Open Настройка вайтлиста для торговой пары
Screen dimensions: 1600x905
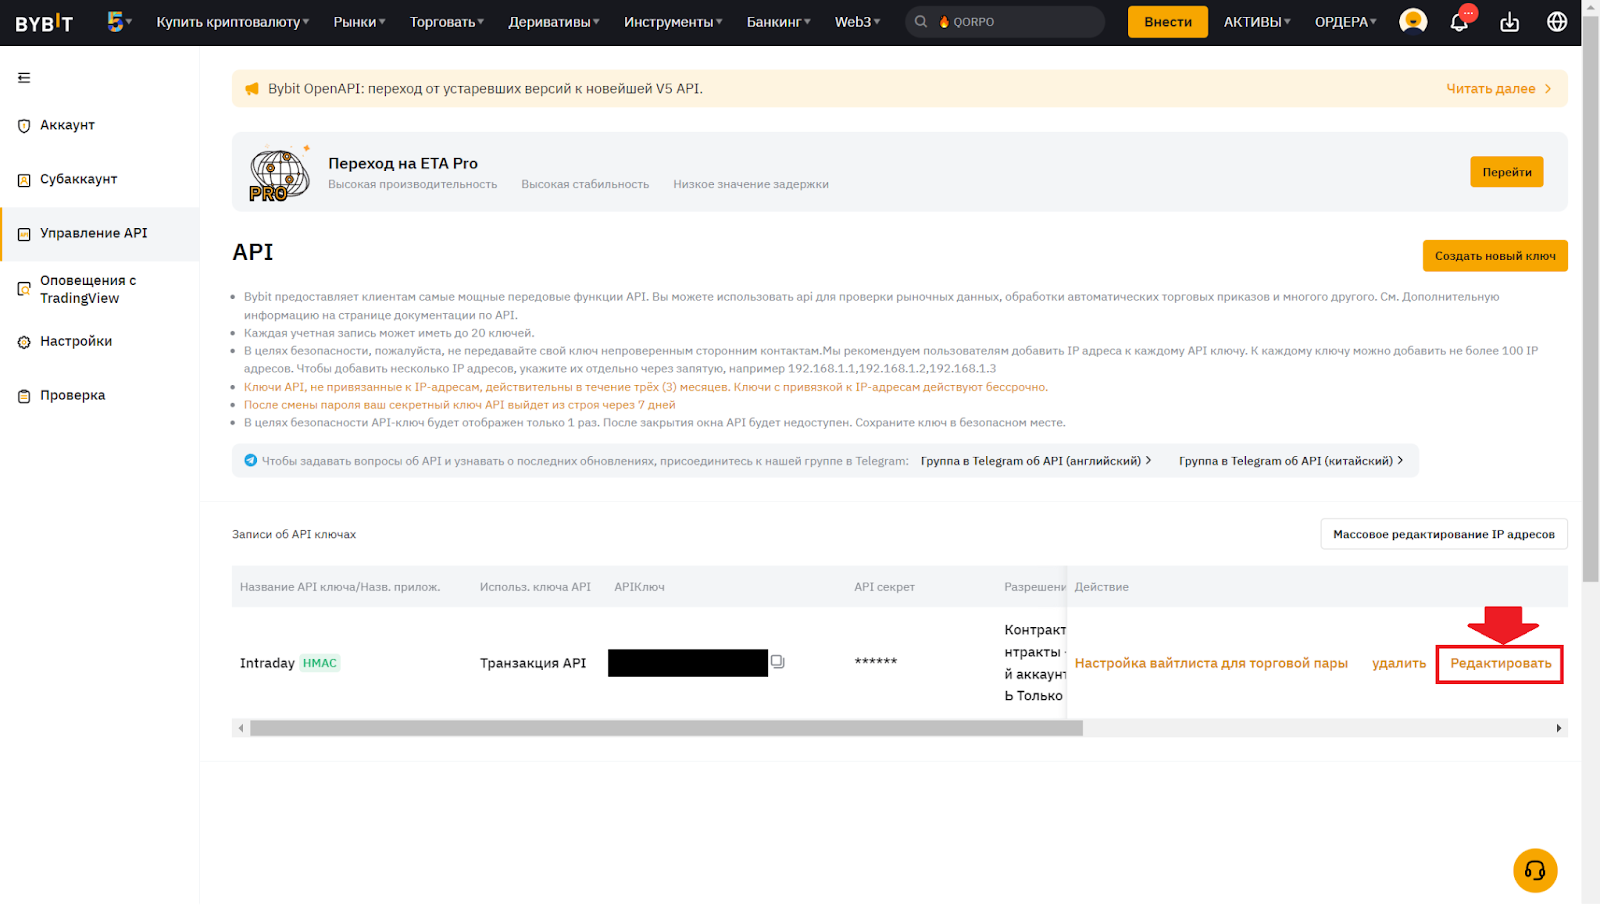1211,663
